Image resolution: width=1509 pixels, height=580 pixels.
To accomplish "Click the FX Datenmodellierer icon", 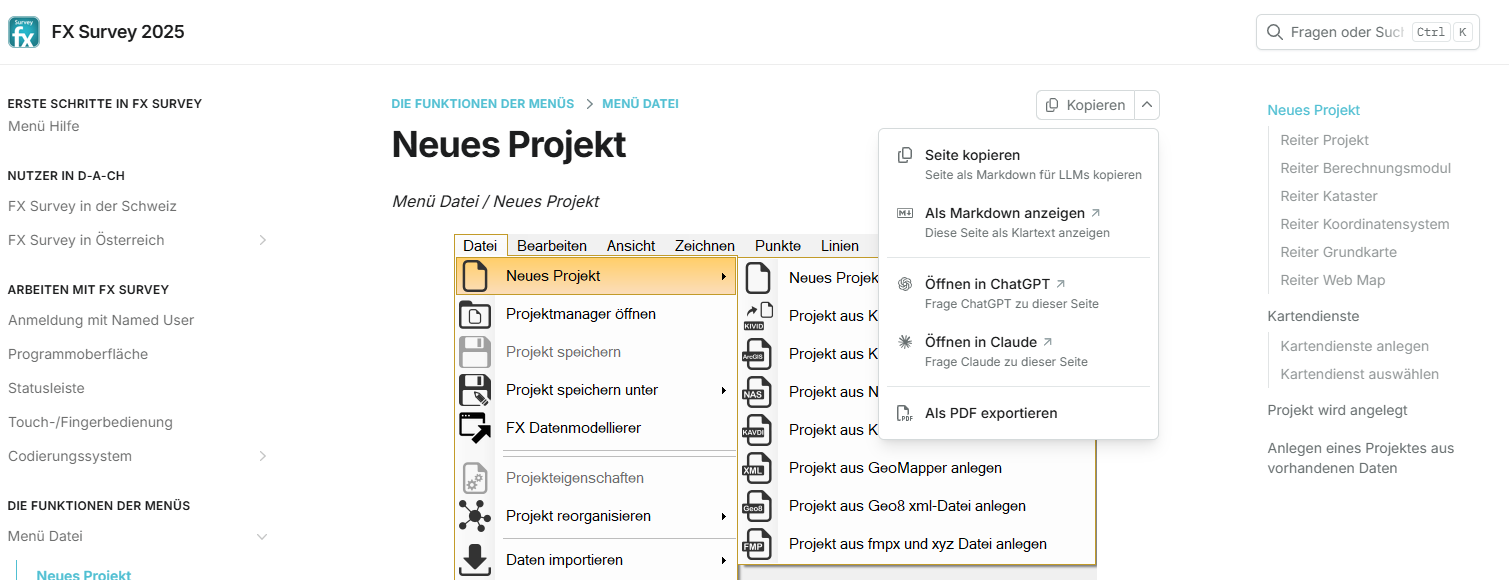I will point(475,428).
